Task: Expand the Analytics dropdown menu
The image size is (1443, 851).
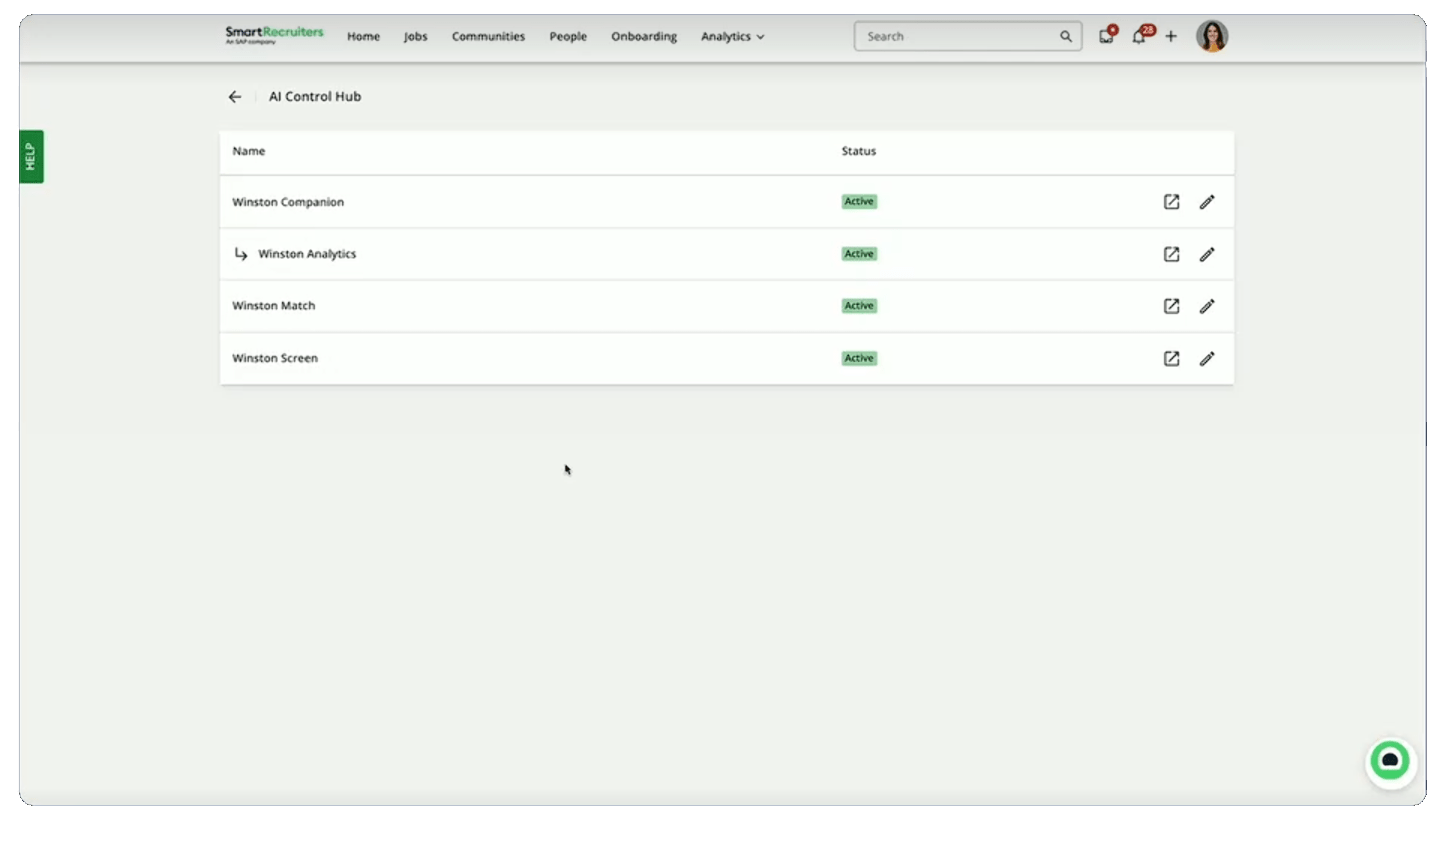Action: (x=732, y=37)
